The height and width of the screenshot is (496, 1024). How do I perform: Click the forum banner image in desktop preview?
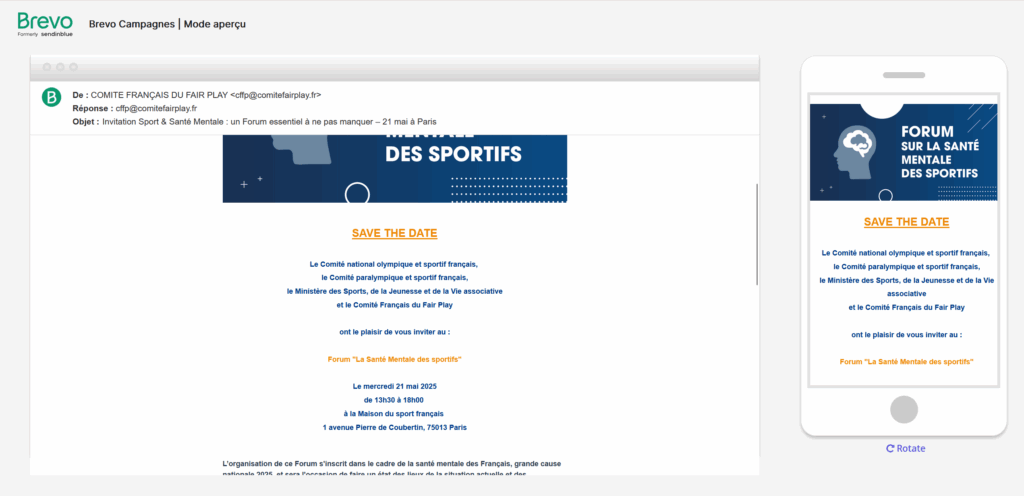394,168
